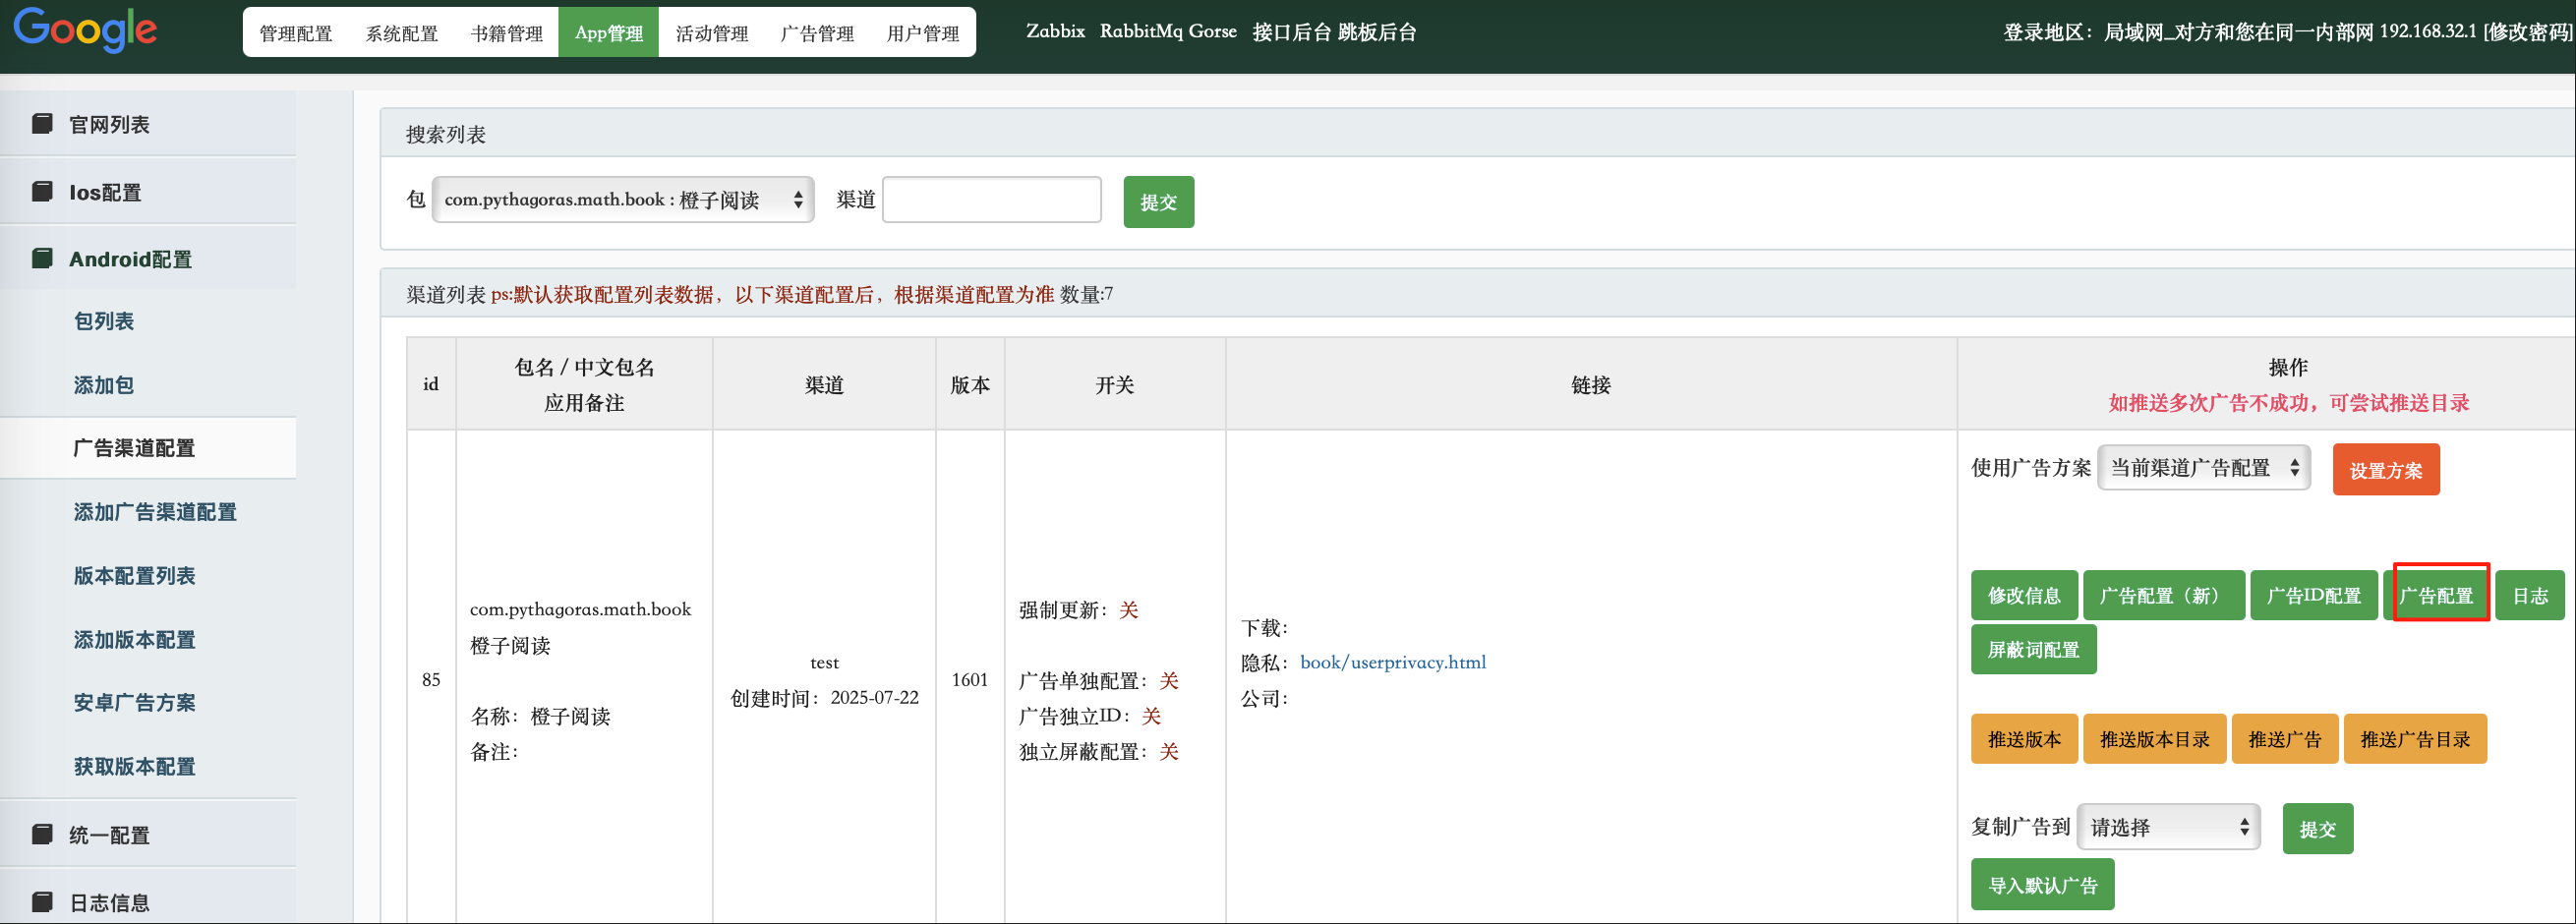
Task: Open 版本配置列表 in the sidebar
Action: [134, 575]
